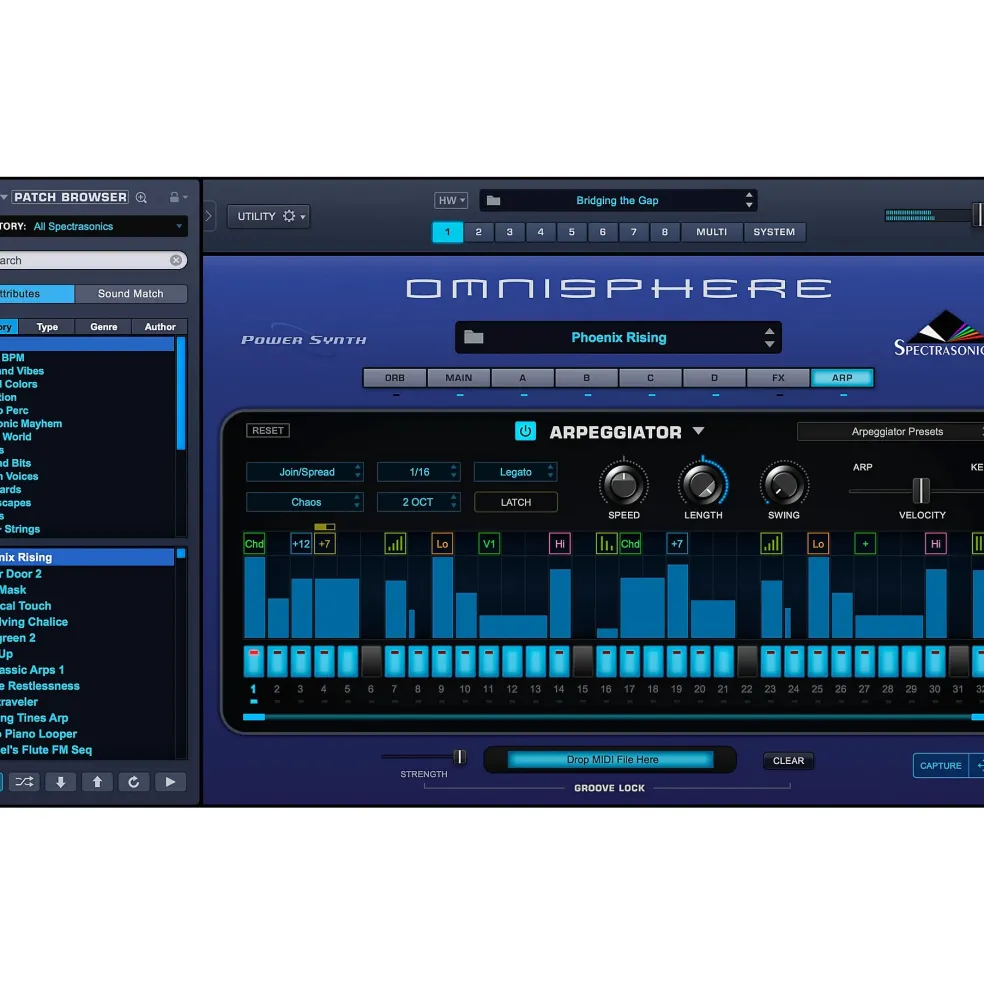The width and height of the screenshot is (984, 985).
Task: Collapse the browser with the side arrow
Action: tap(209, 216)
